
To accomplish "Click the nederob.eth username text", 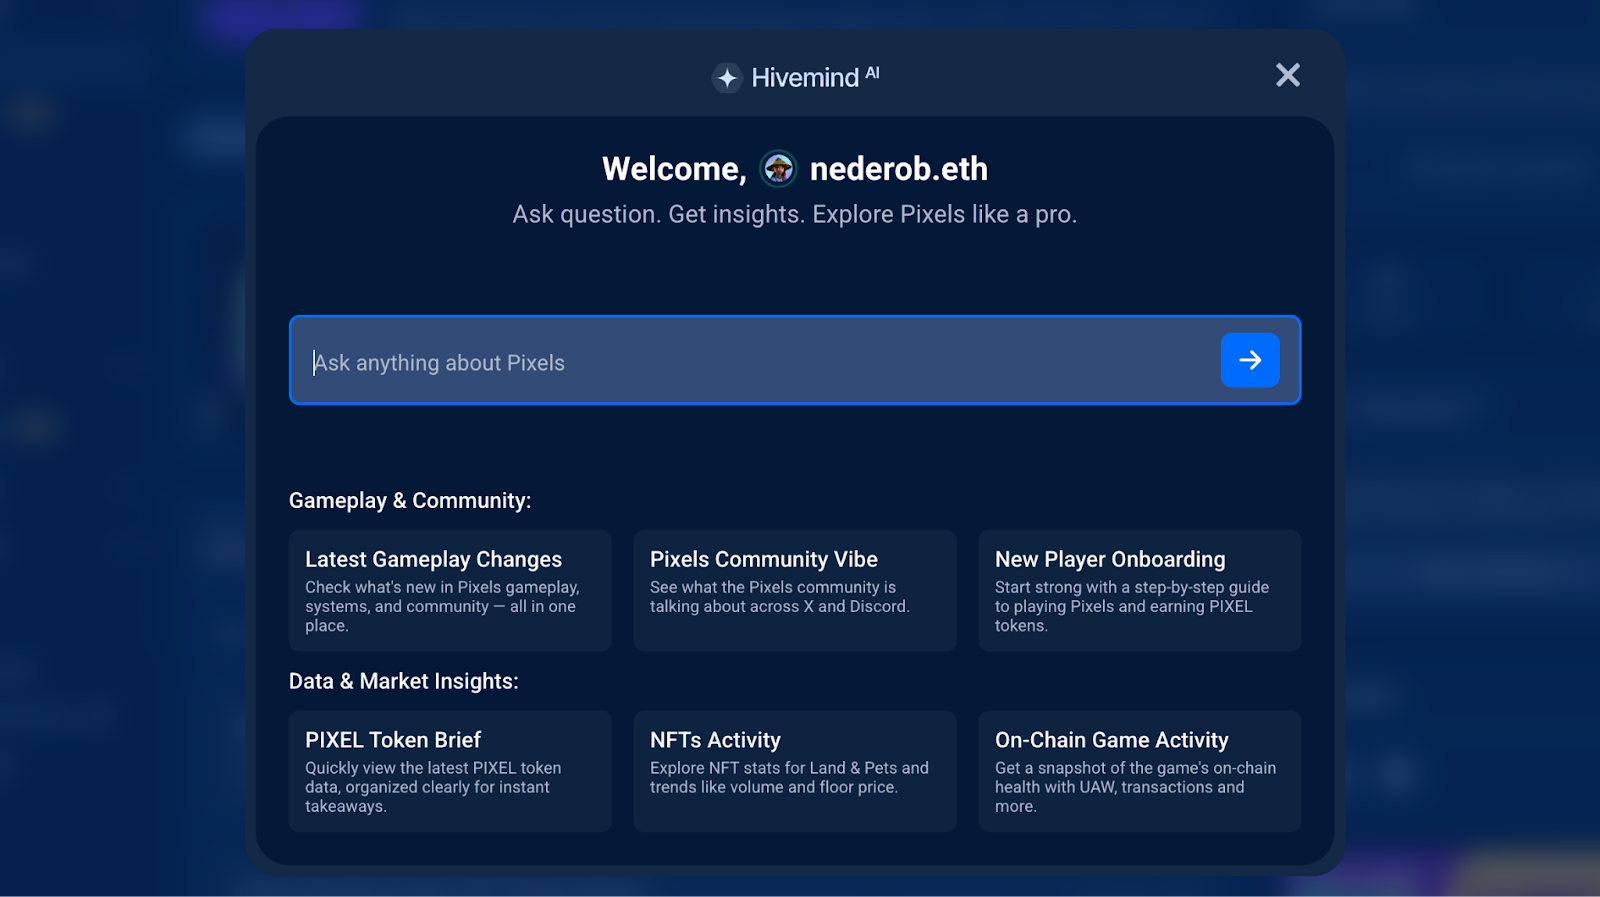I will point(899,169).
